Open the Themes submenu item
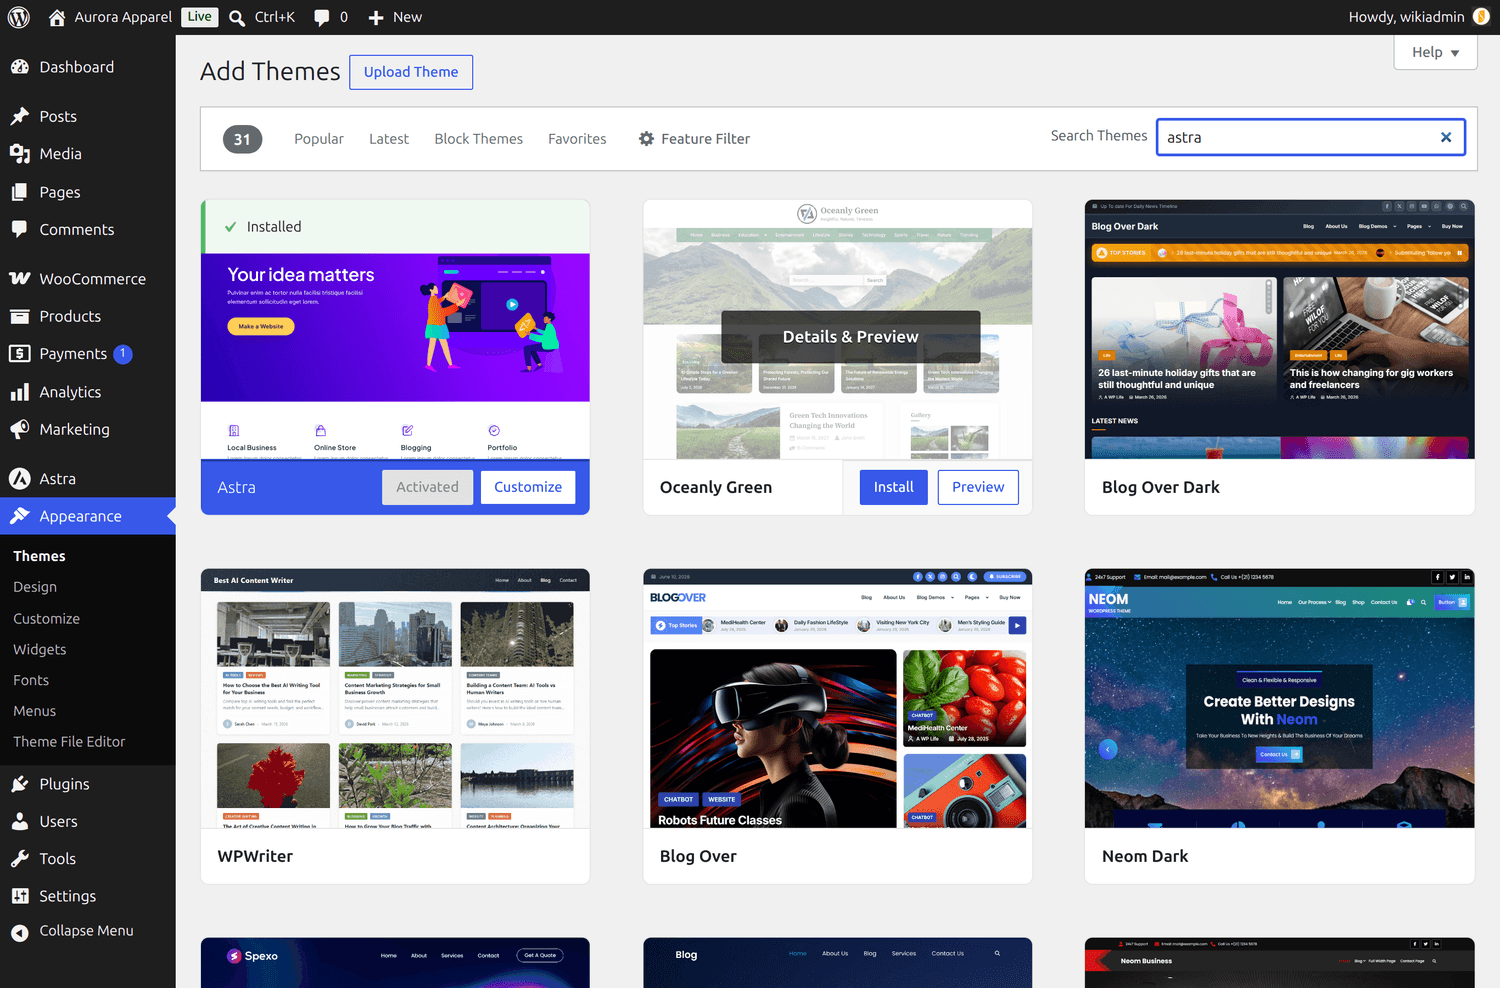 pyautogui.click(x=39, y=556)
